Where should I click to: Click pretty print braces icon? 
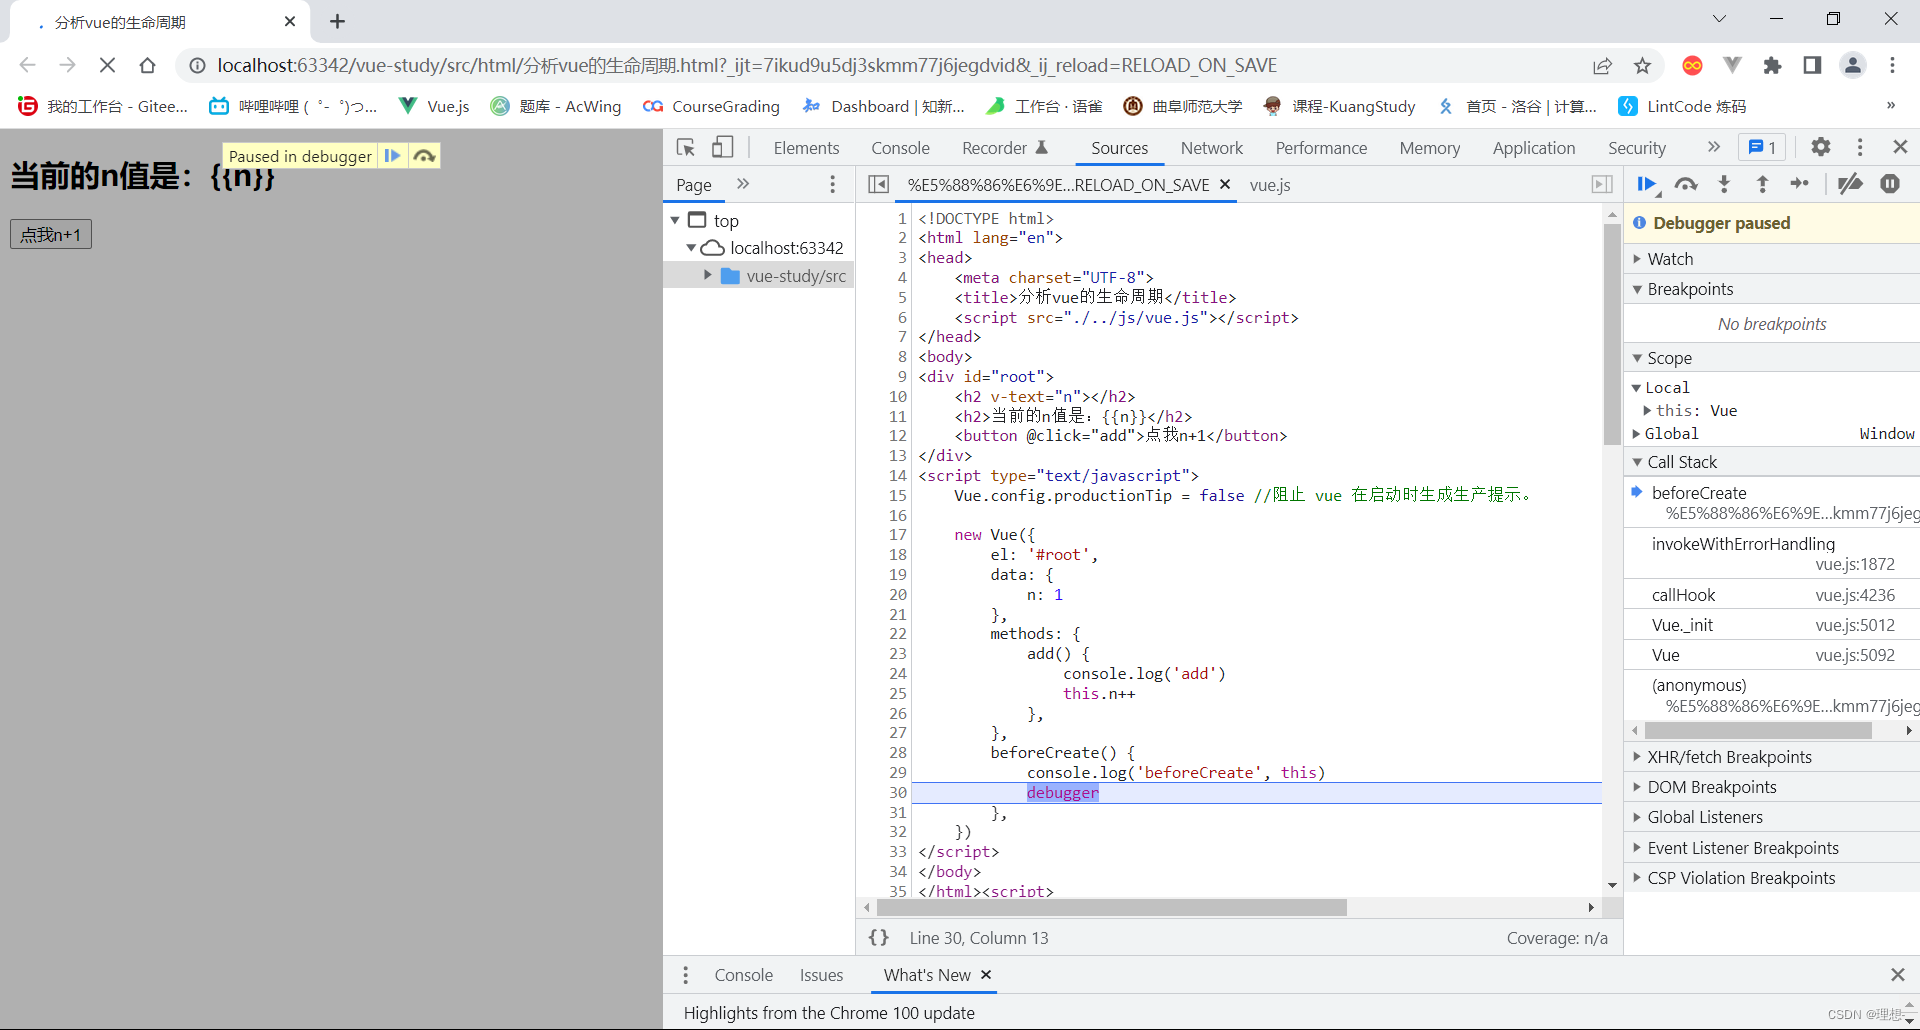coord(878,938)
